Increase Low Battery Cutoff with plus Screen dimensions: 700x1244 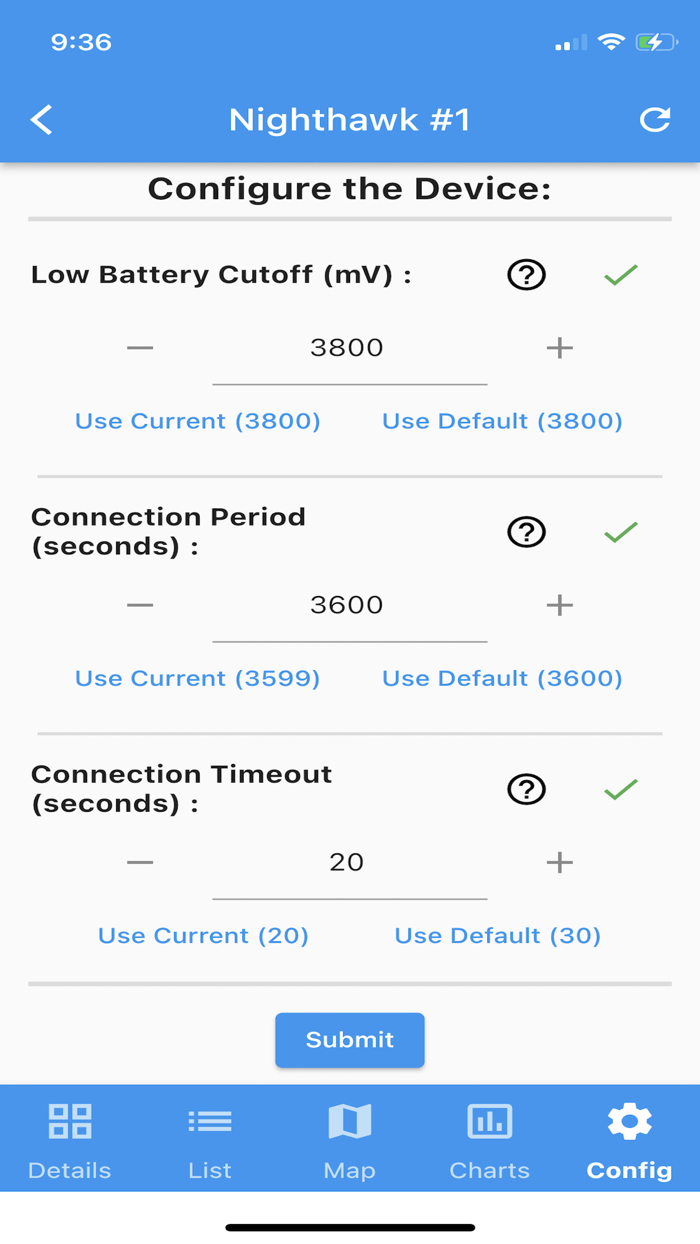click(559, 348)
